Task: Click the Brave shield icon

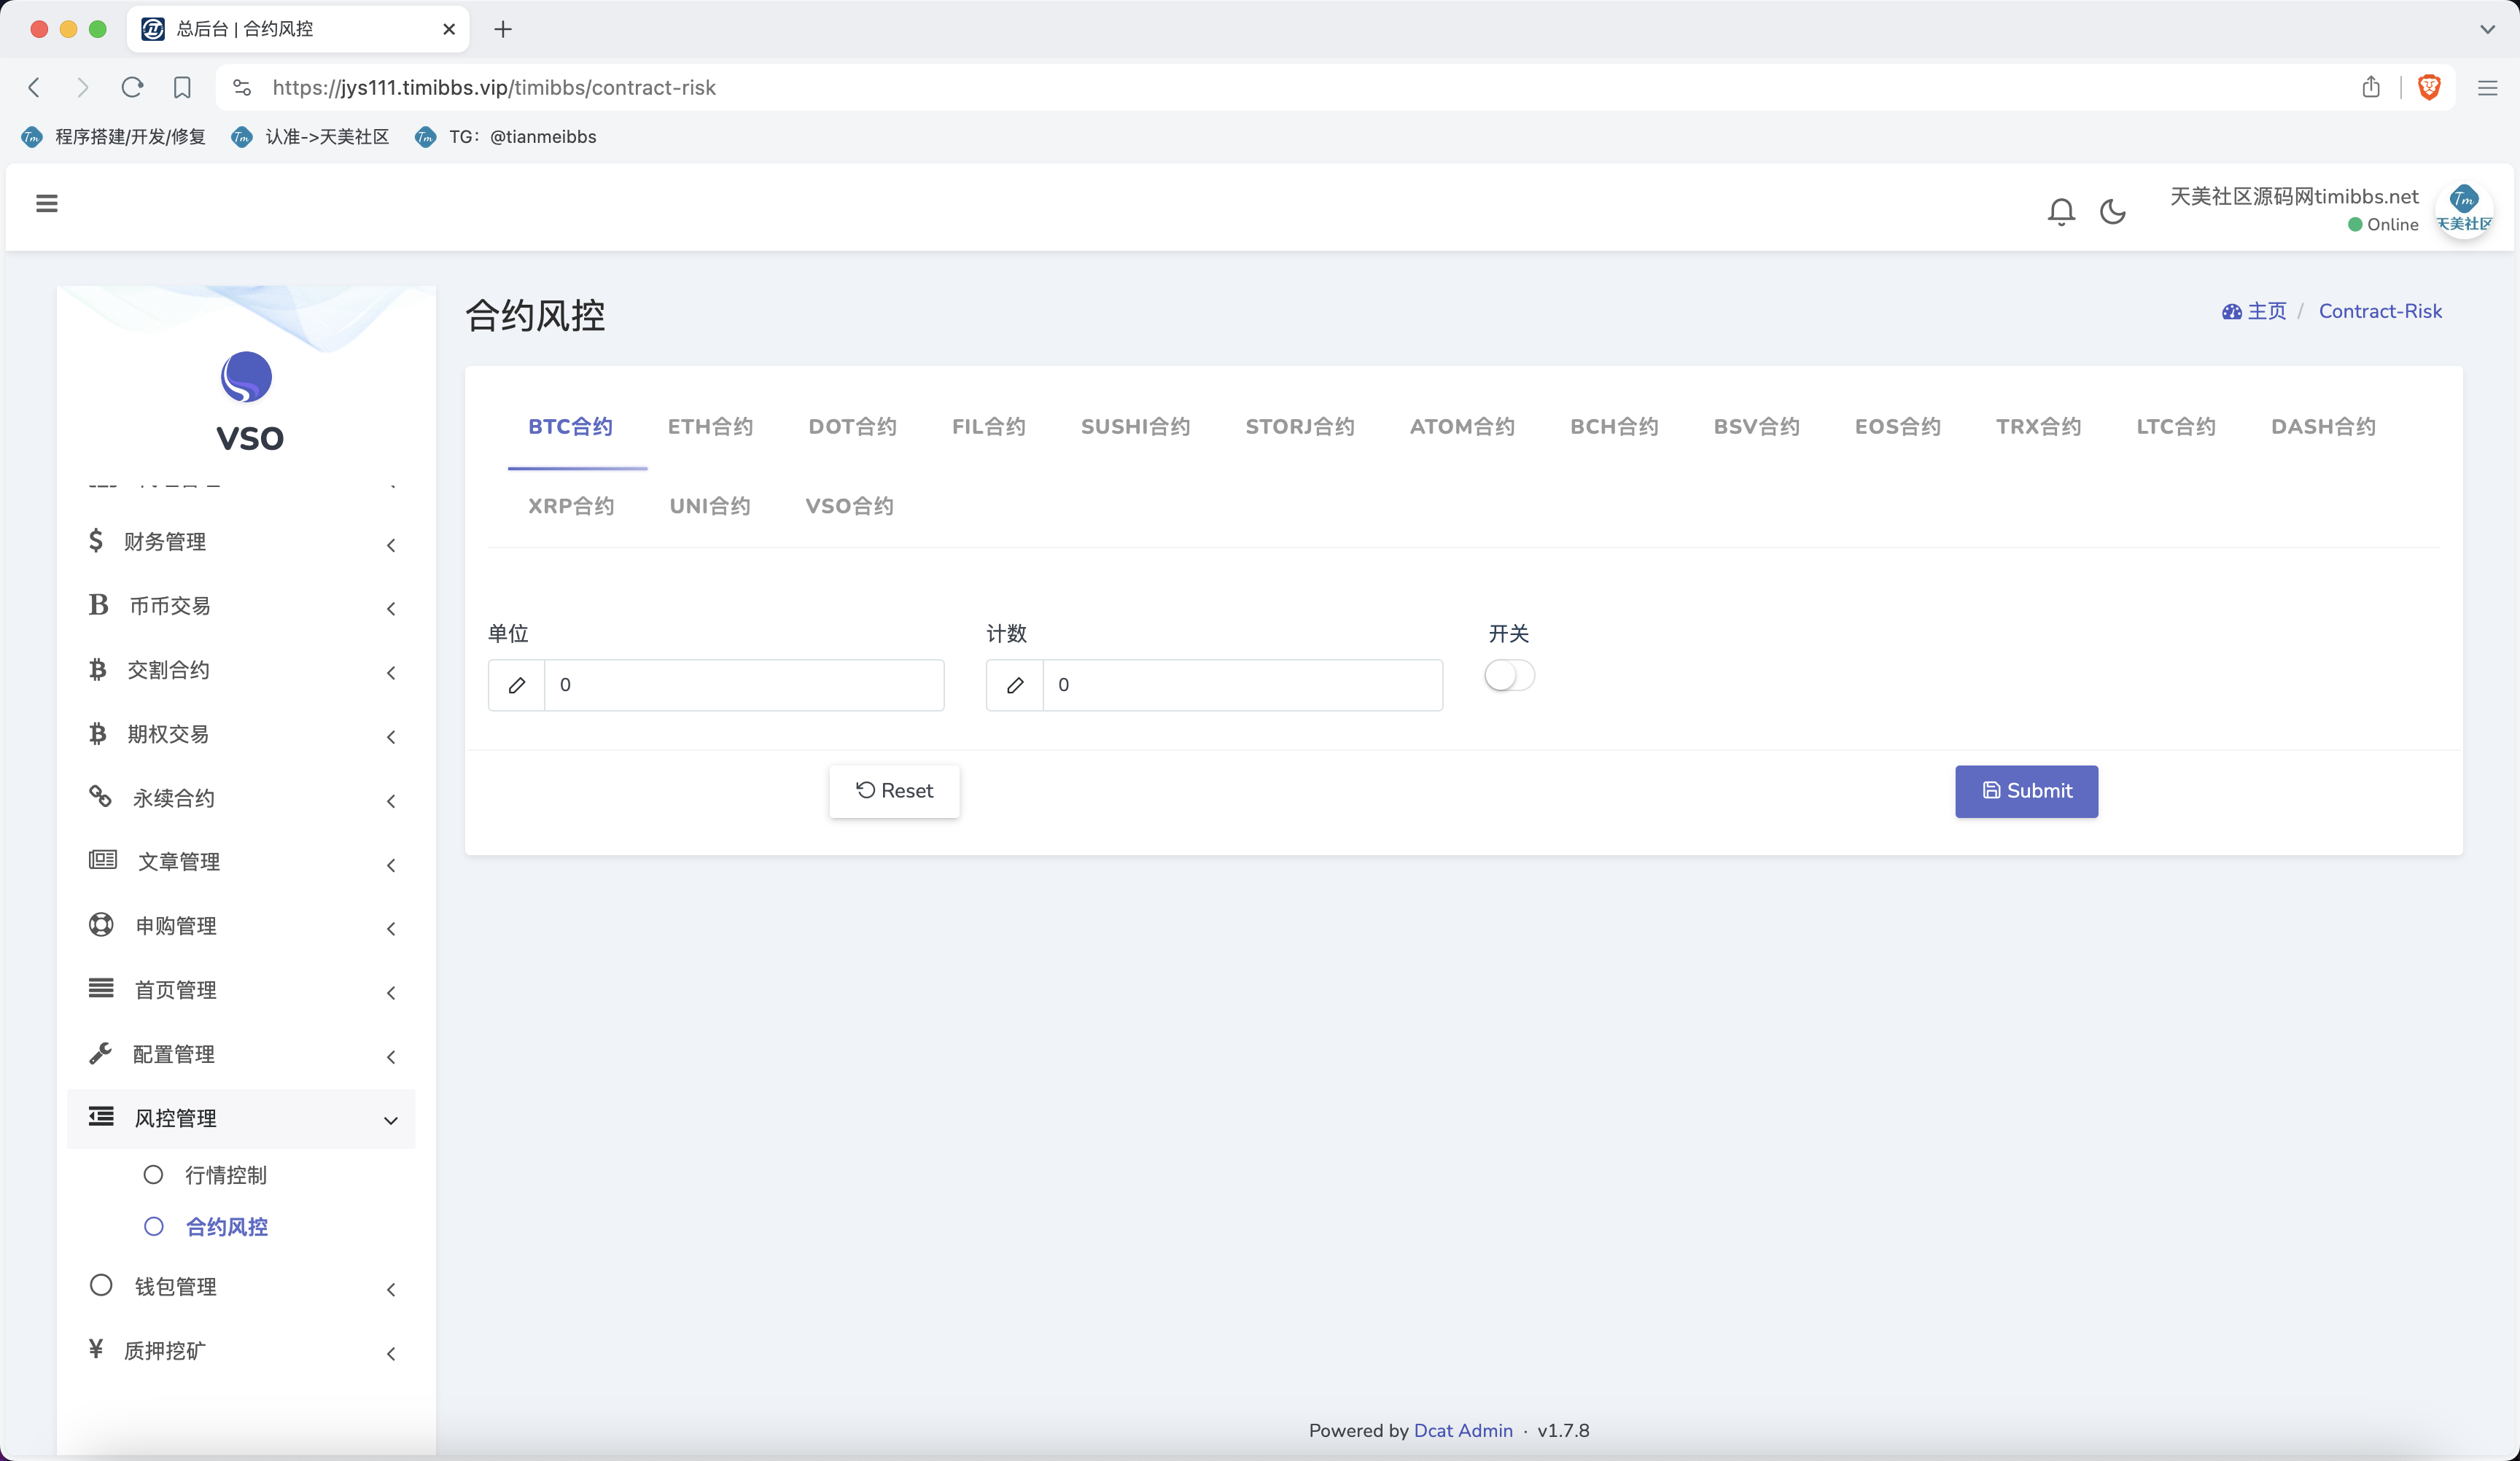Action: [x=2429, y=87]
